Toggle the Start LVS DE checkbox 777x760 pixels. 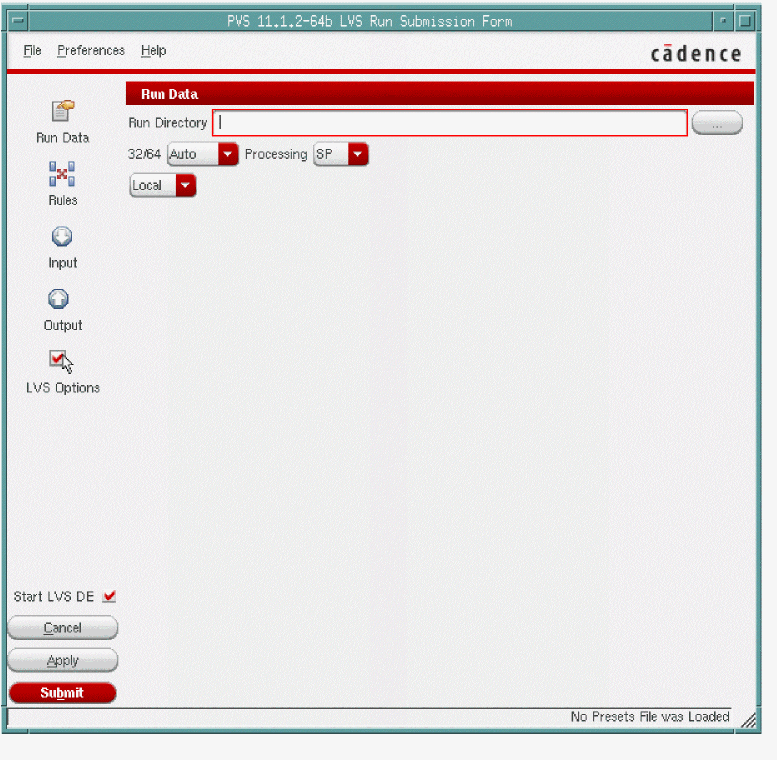coord(109,596)
